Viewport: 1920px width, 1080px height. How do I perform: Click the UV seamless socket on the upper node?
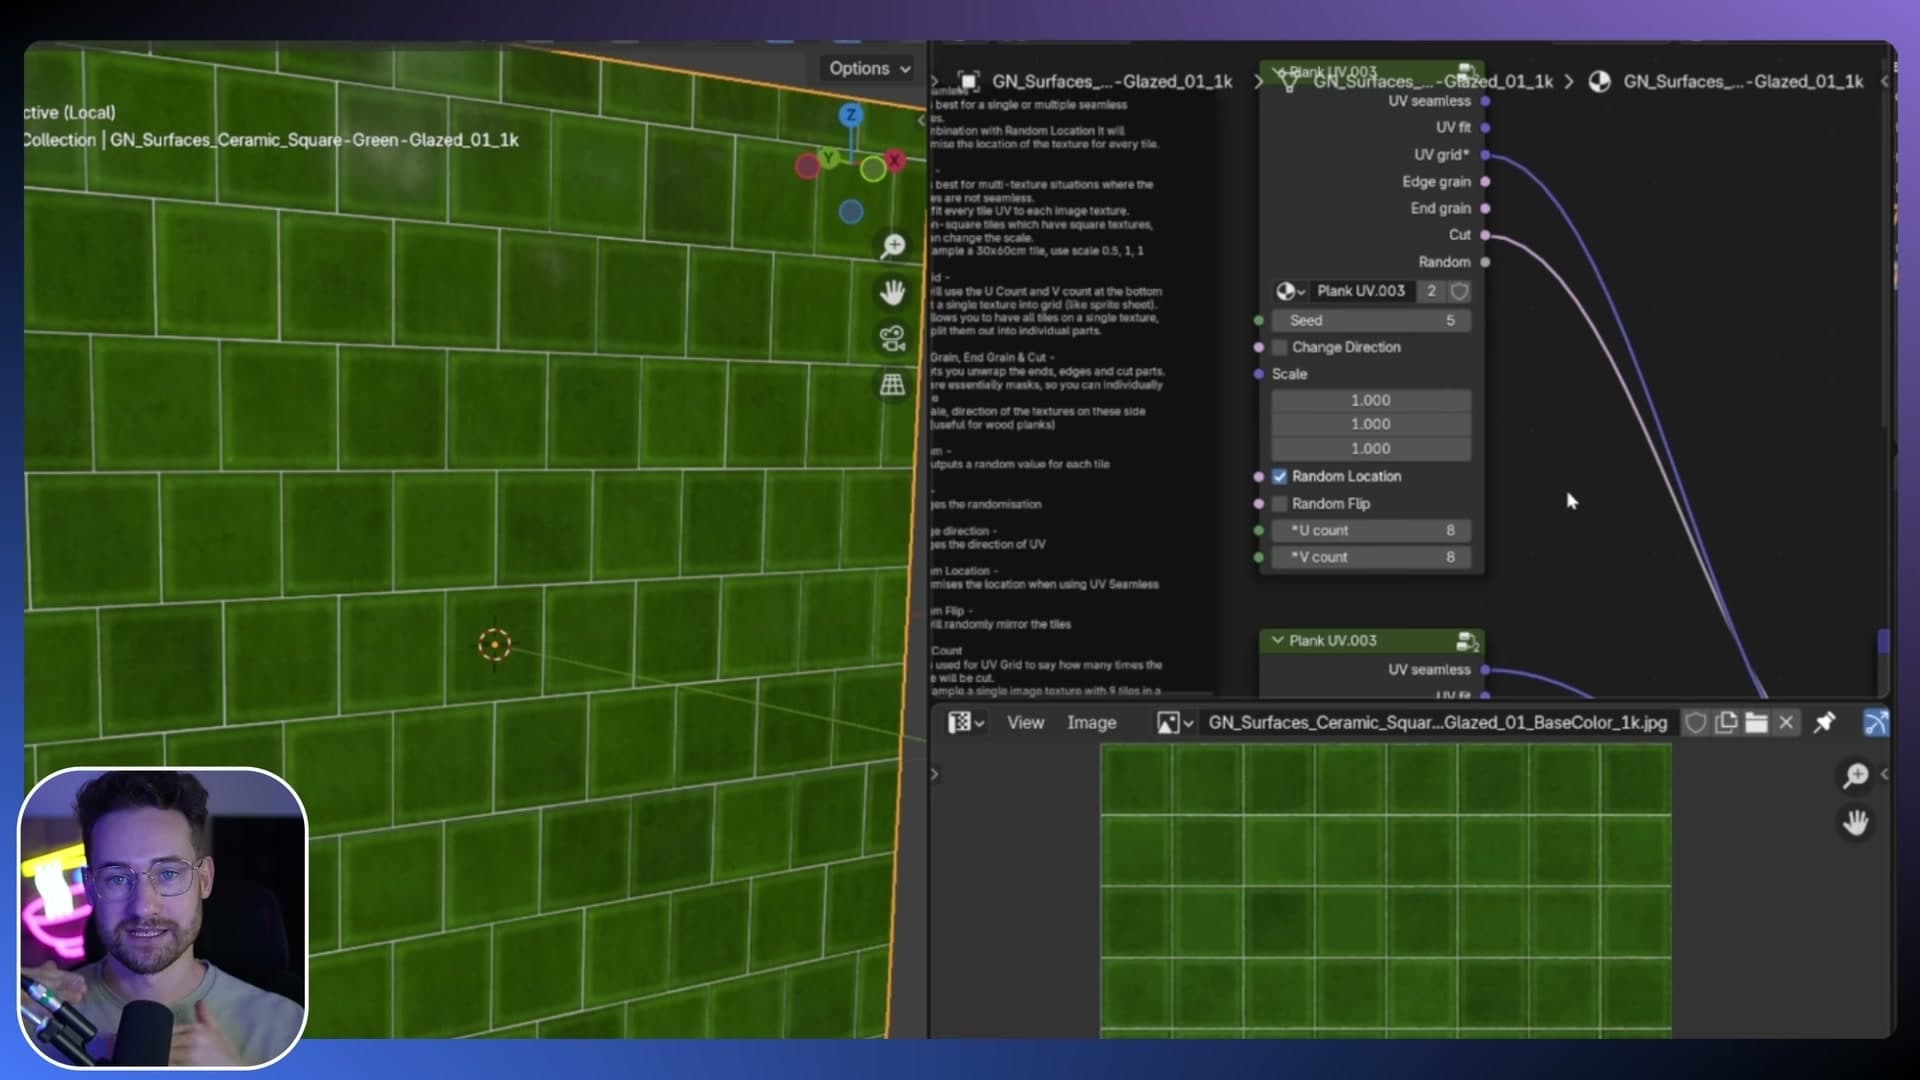tap(1485, 101)
